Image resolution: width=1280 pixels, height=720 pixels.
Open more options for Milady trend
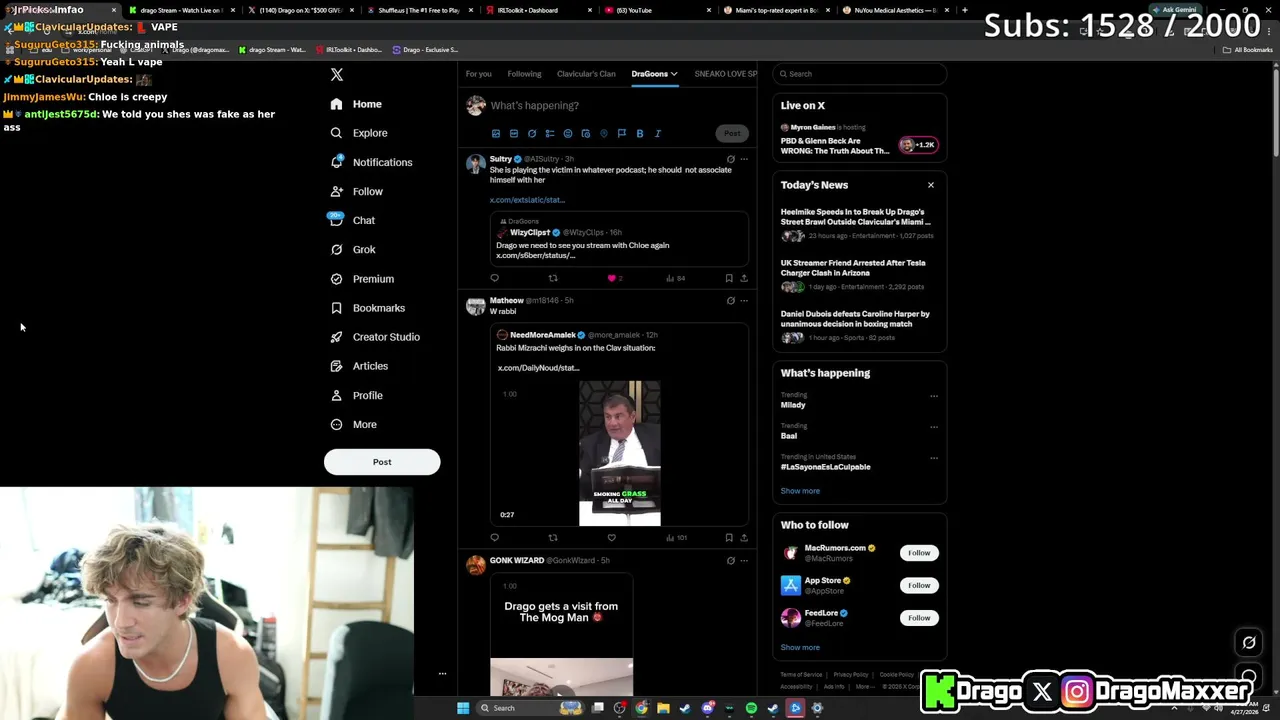tap(934, 396)
